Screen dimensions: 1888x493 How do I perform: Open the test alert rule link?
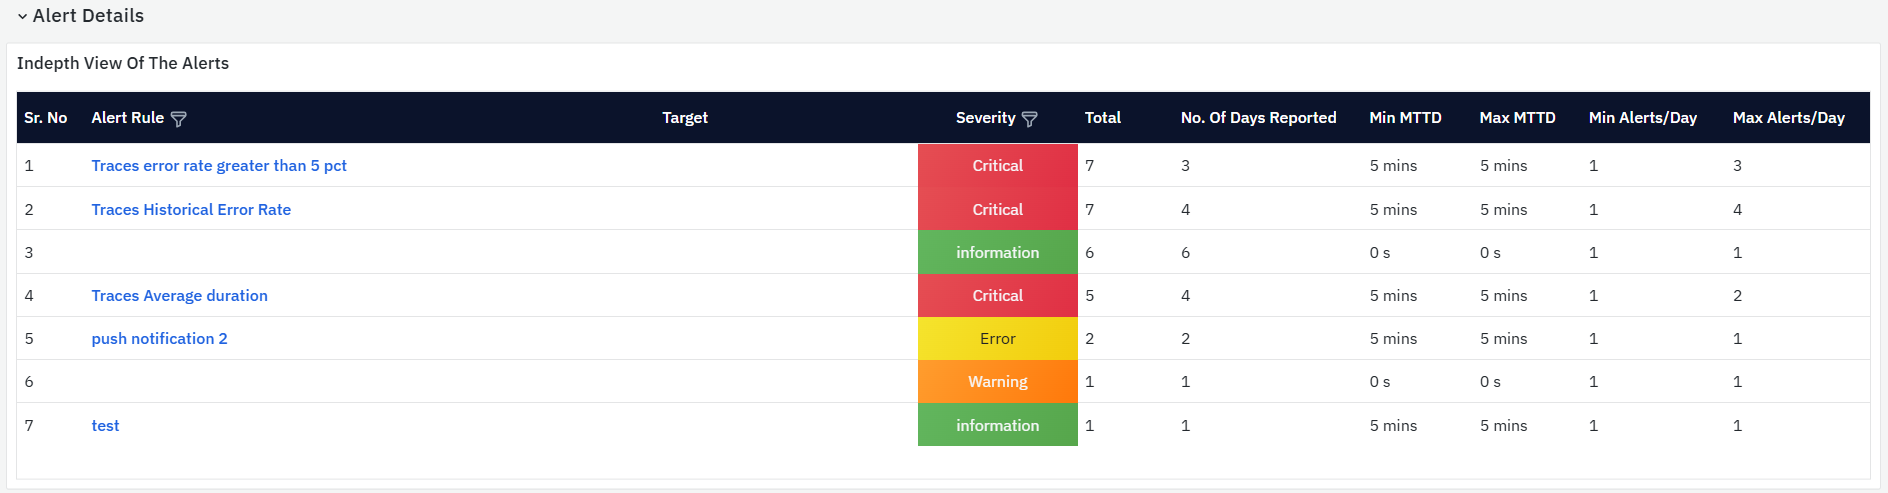tap(105, 426)
